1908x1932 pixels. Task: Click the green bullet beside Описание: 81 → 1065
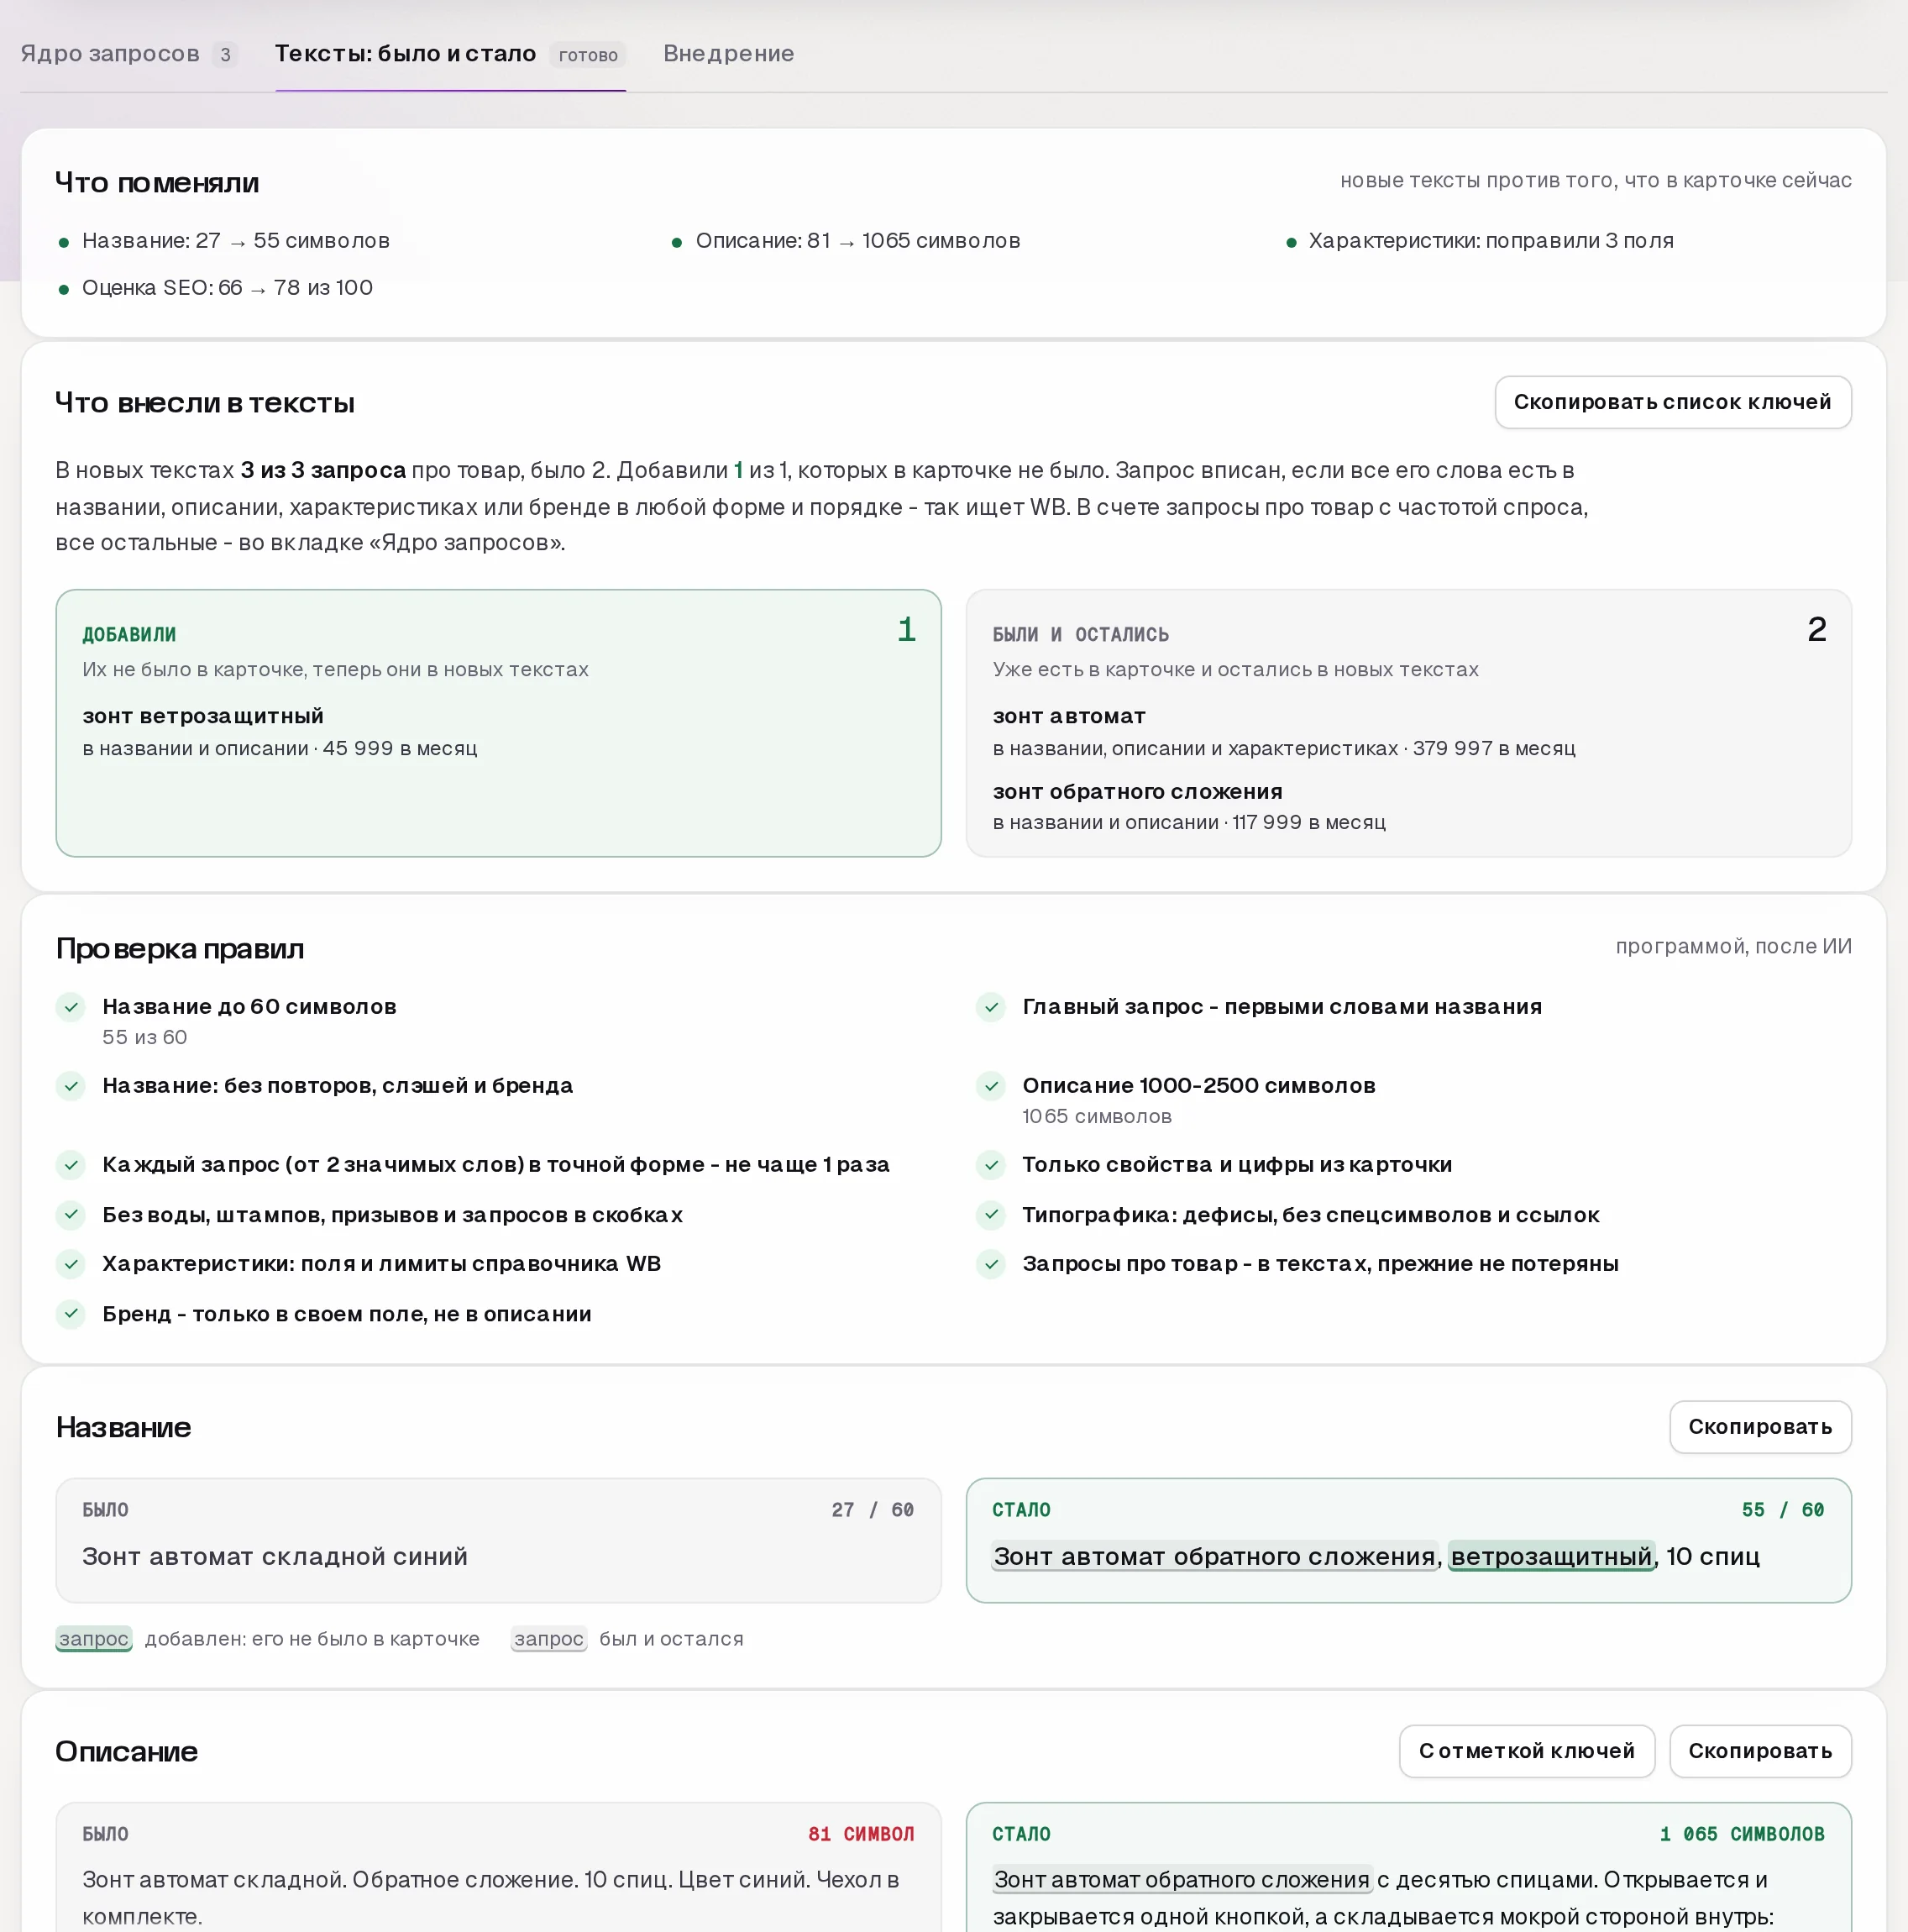coord(677,242)
